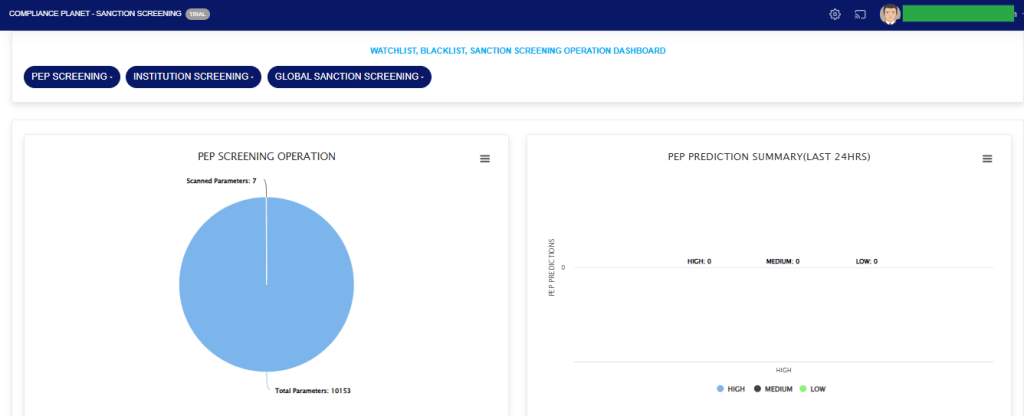Open PEP Prediction Summary chart hamburger menu
1024x416 pixels.
click(987, 159)
